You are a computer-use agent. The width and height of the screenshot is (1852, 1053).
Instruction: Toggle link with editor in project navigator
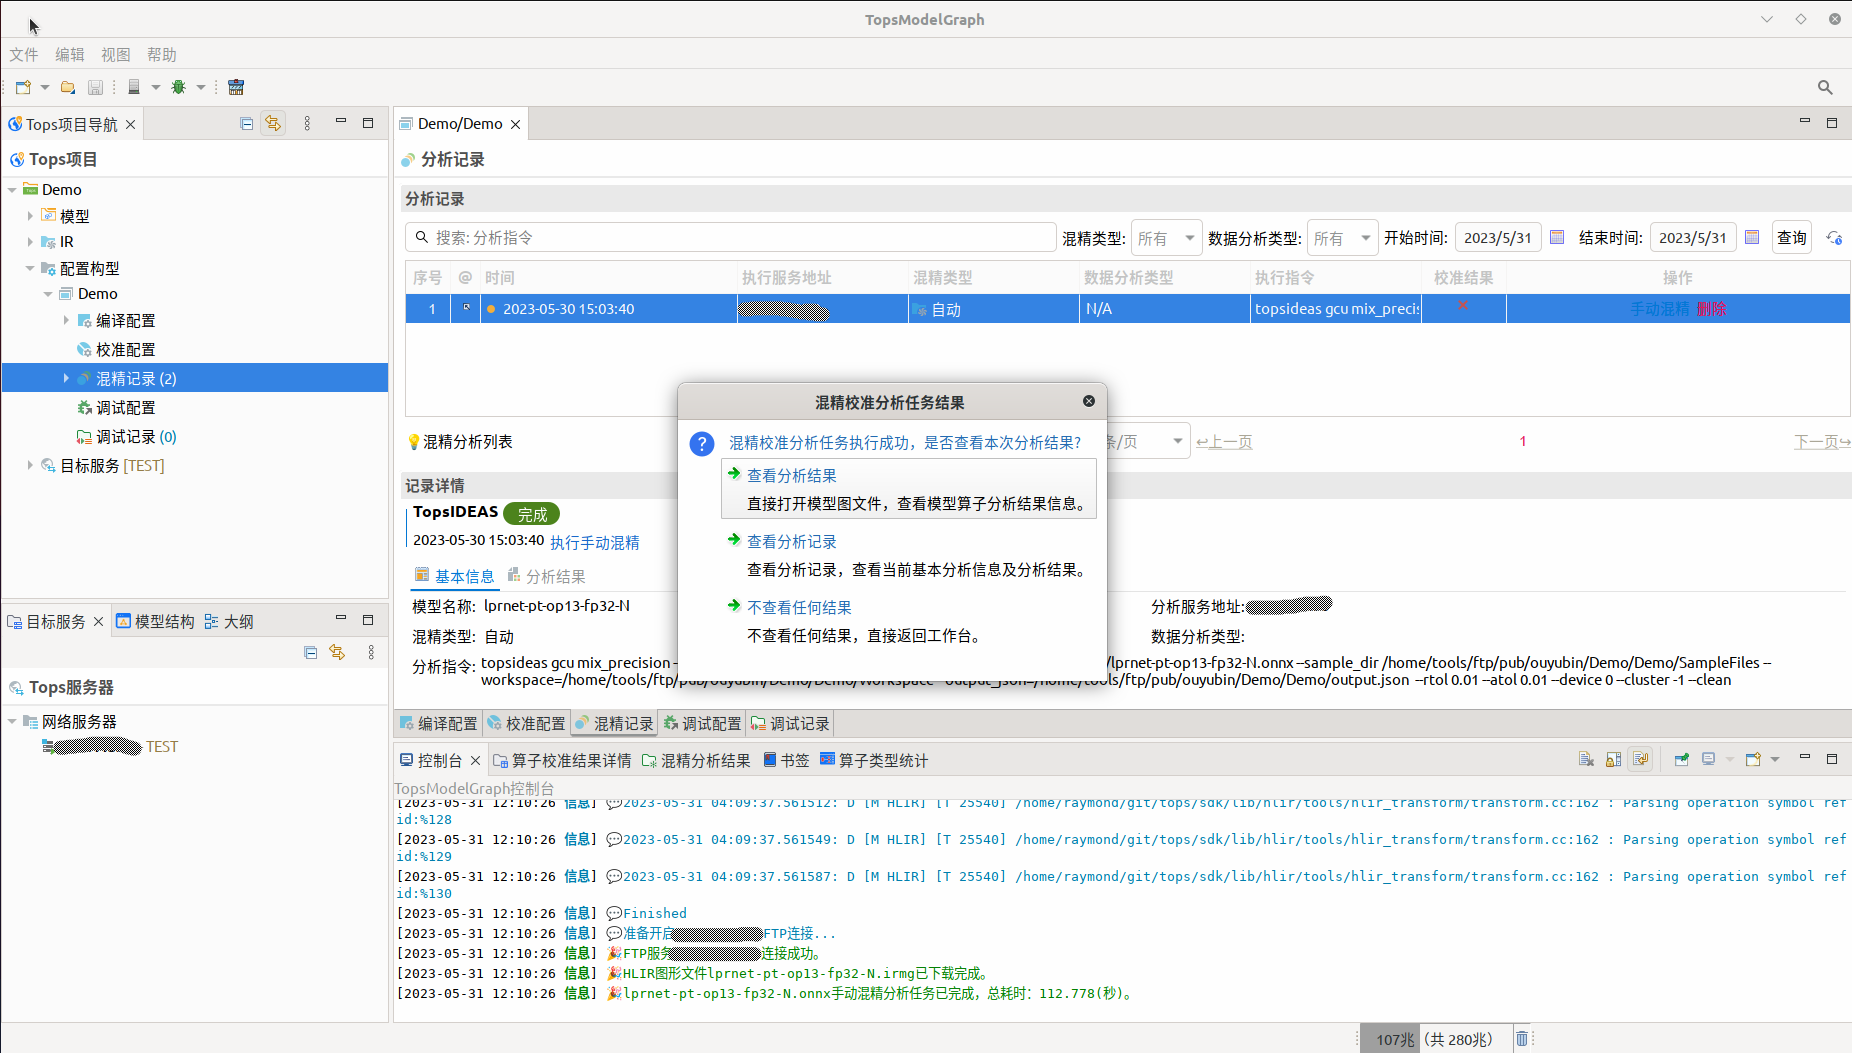273,123
